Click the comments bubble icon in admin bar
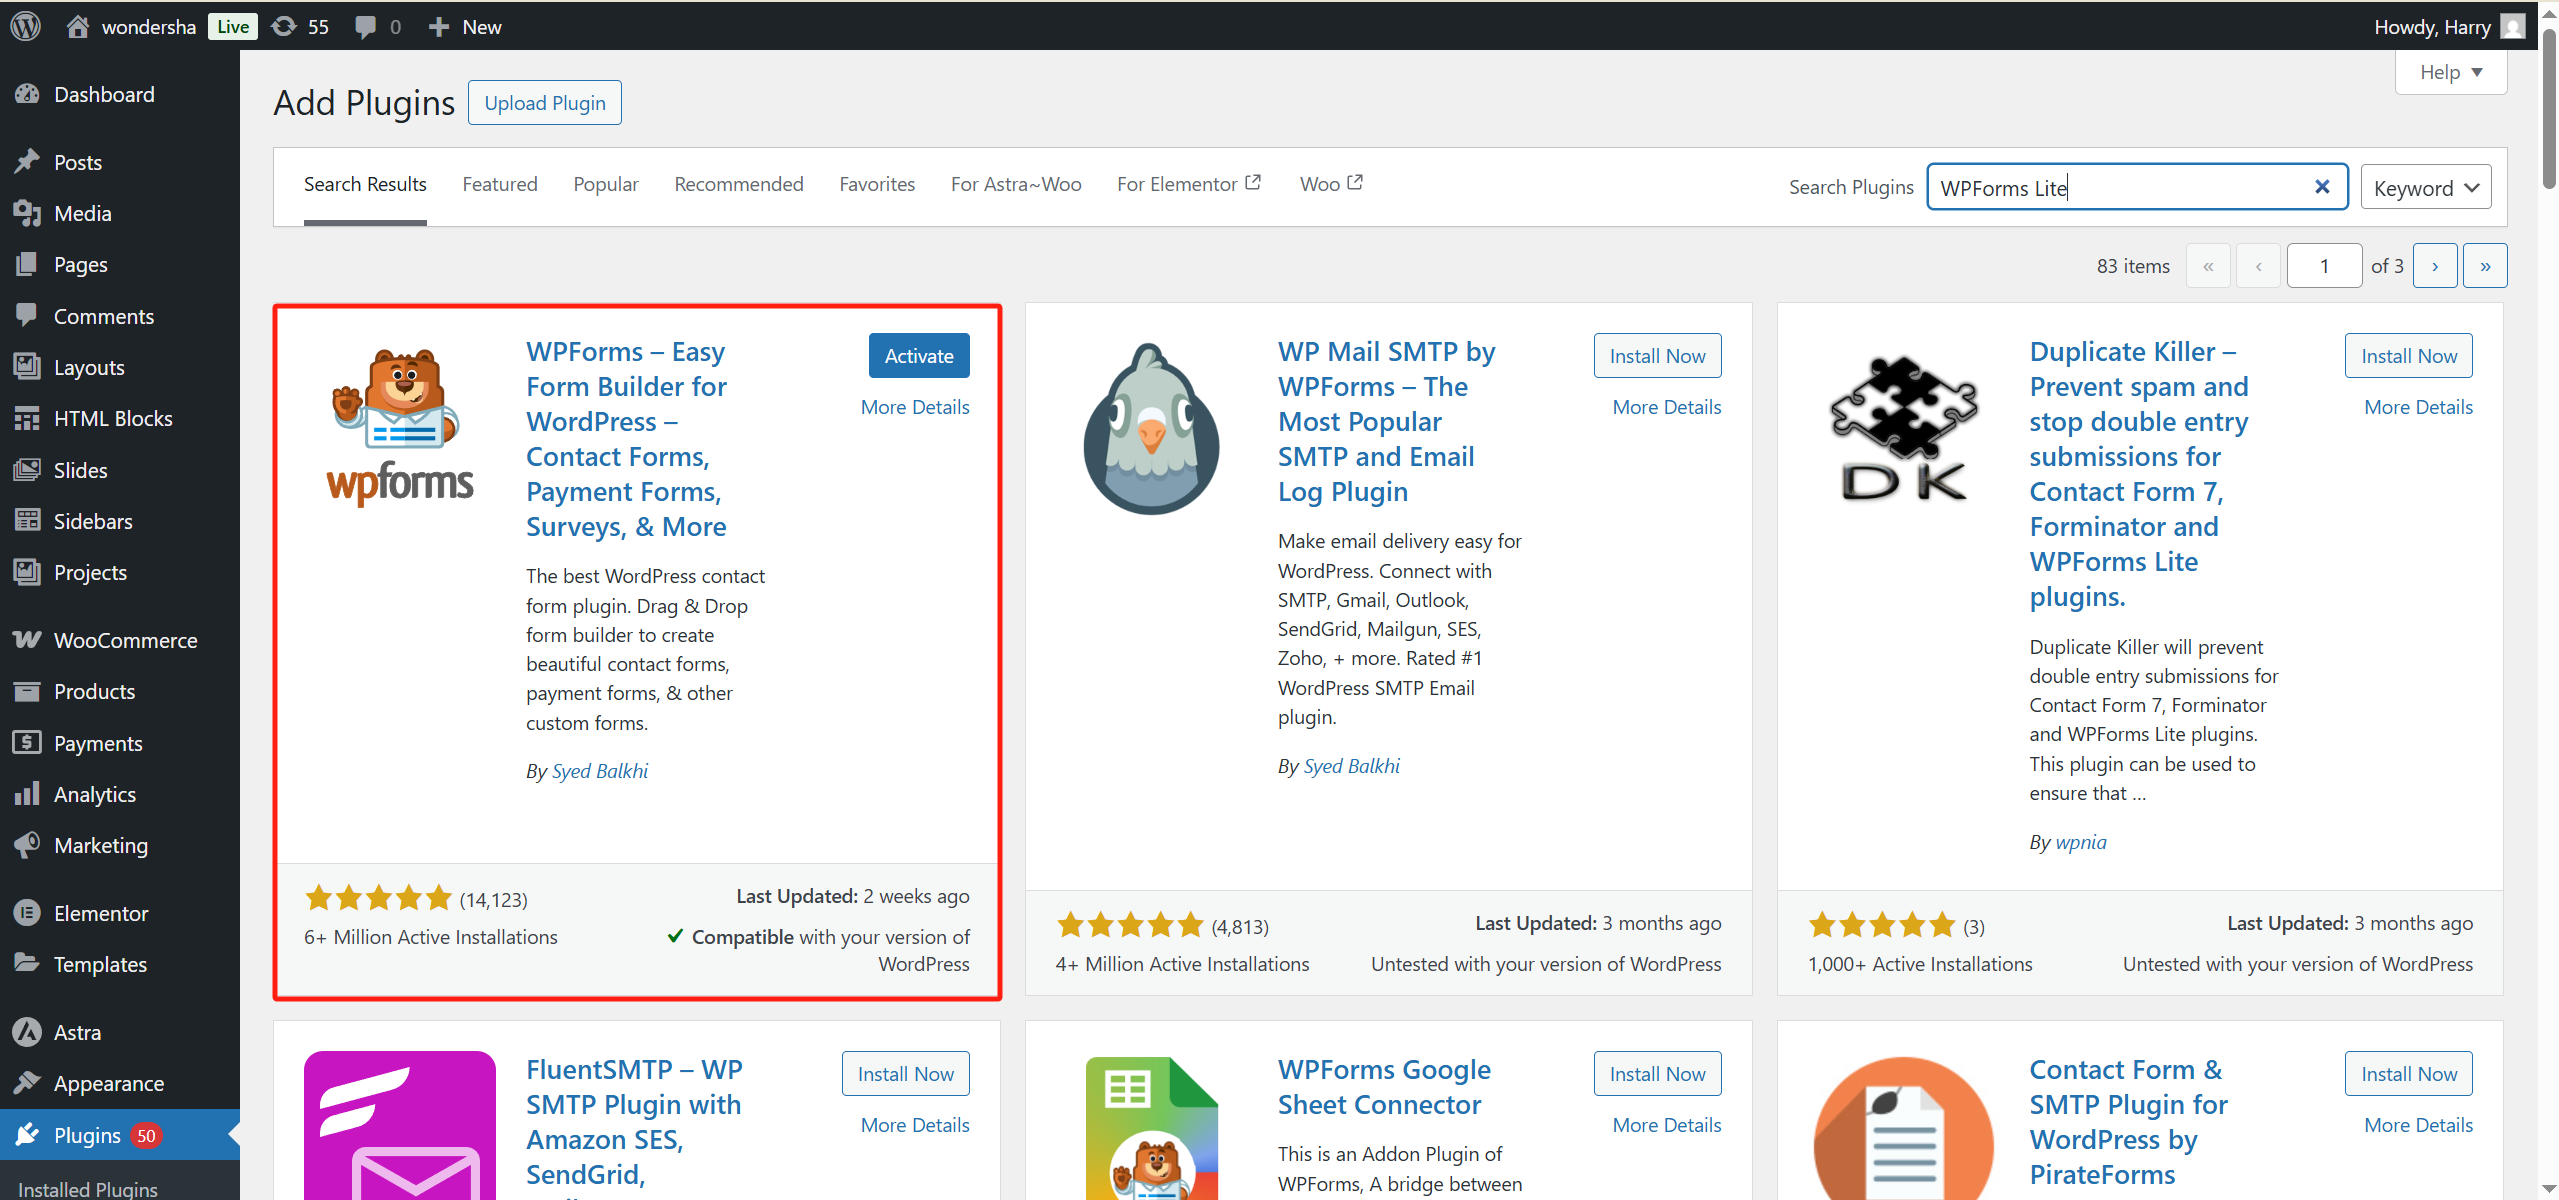Image resolution: width=2559 pixels, height=1200 pixels. click(x=366, y=26)
